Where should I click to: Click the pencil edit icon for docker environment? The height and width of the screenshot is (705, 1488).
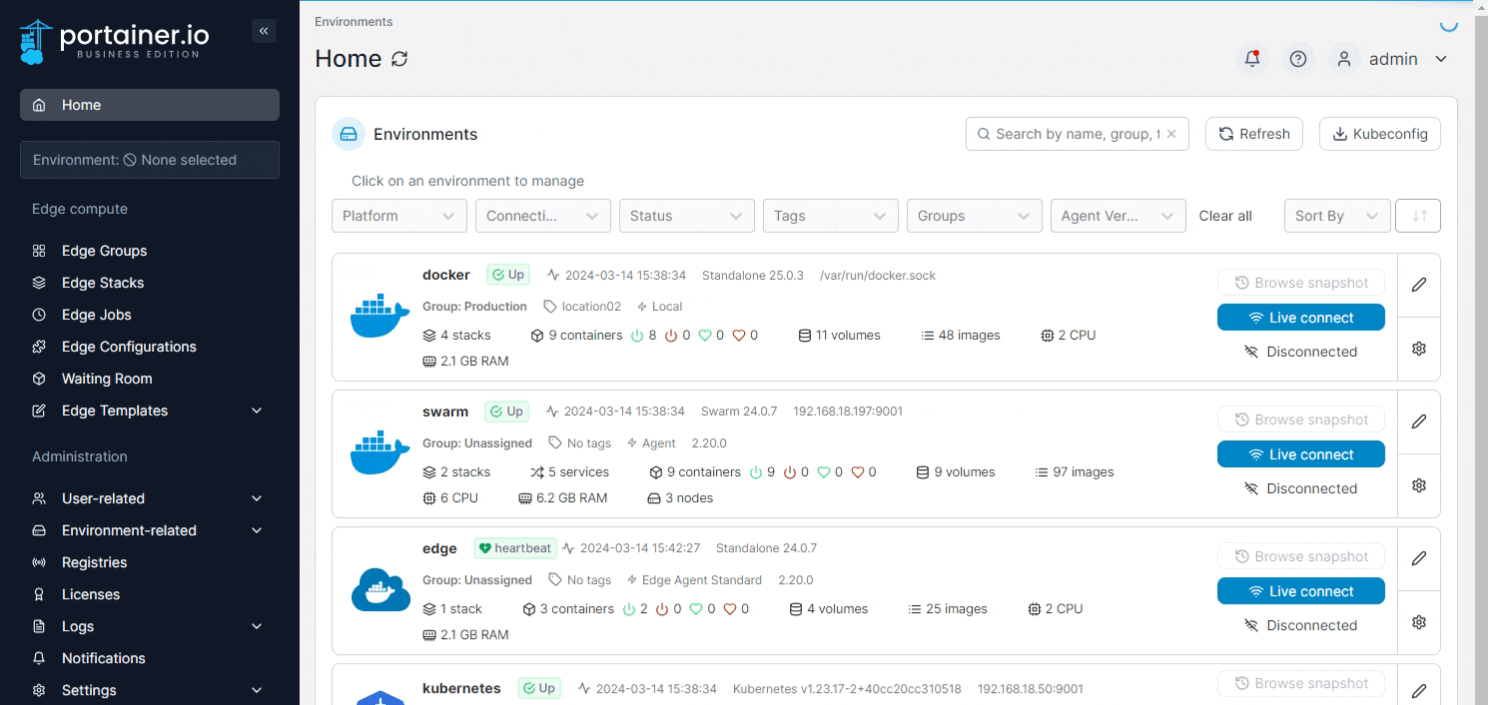[1418, 285]
